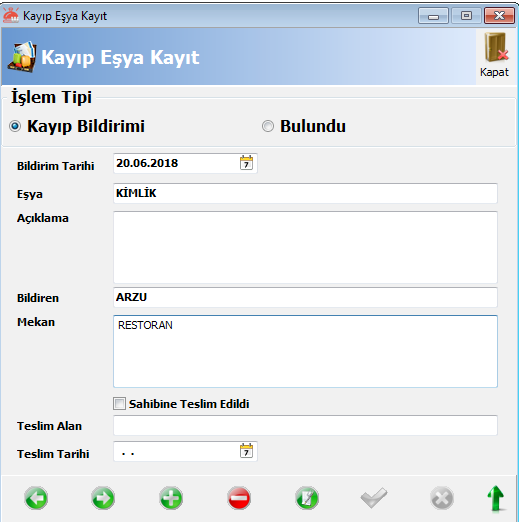Screen dimensions: 519x522
Task: Select Bulundu radio button
Action: click(268, 126)
